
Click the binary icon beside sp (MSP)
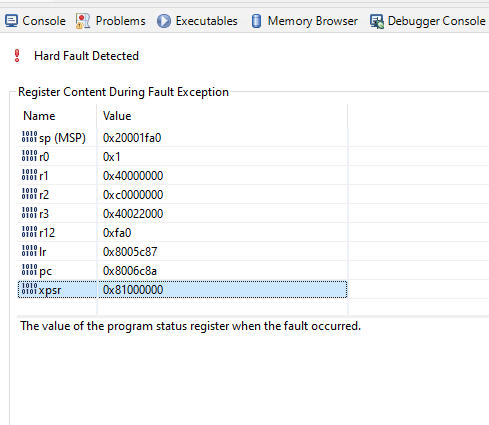coord(29,137)
